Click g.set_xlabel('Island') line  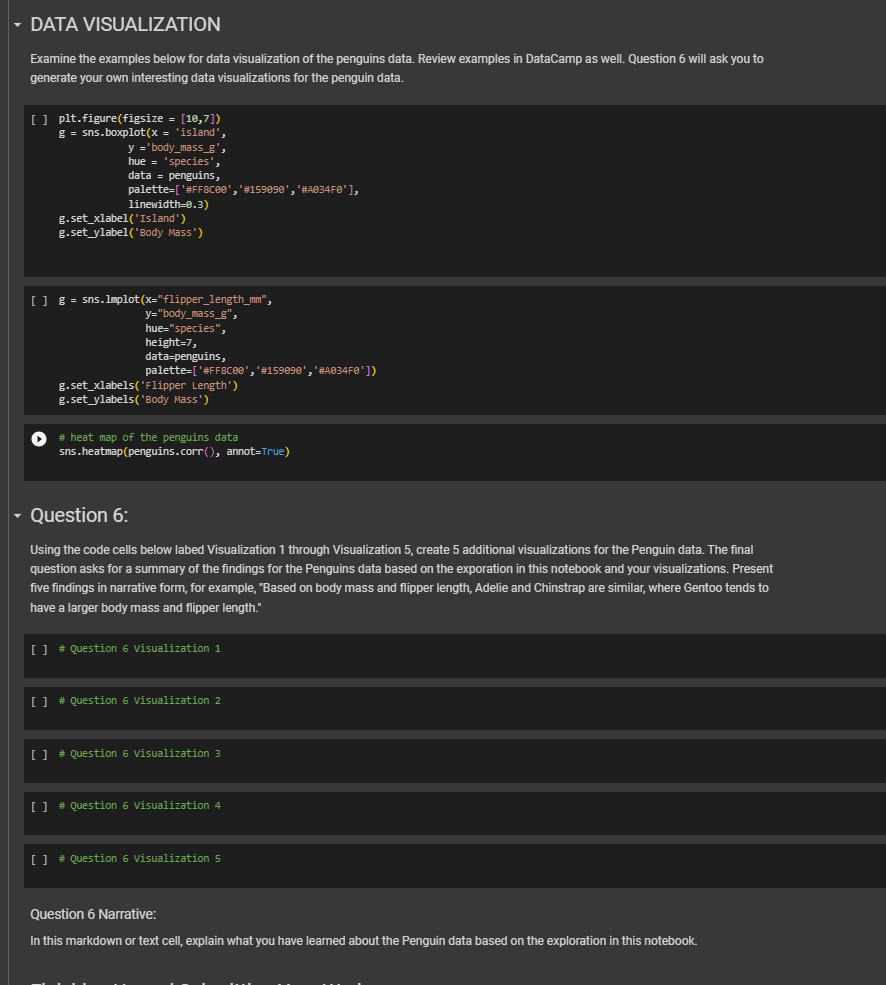click(x=122, y=219)
